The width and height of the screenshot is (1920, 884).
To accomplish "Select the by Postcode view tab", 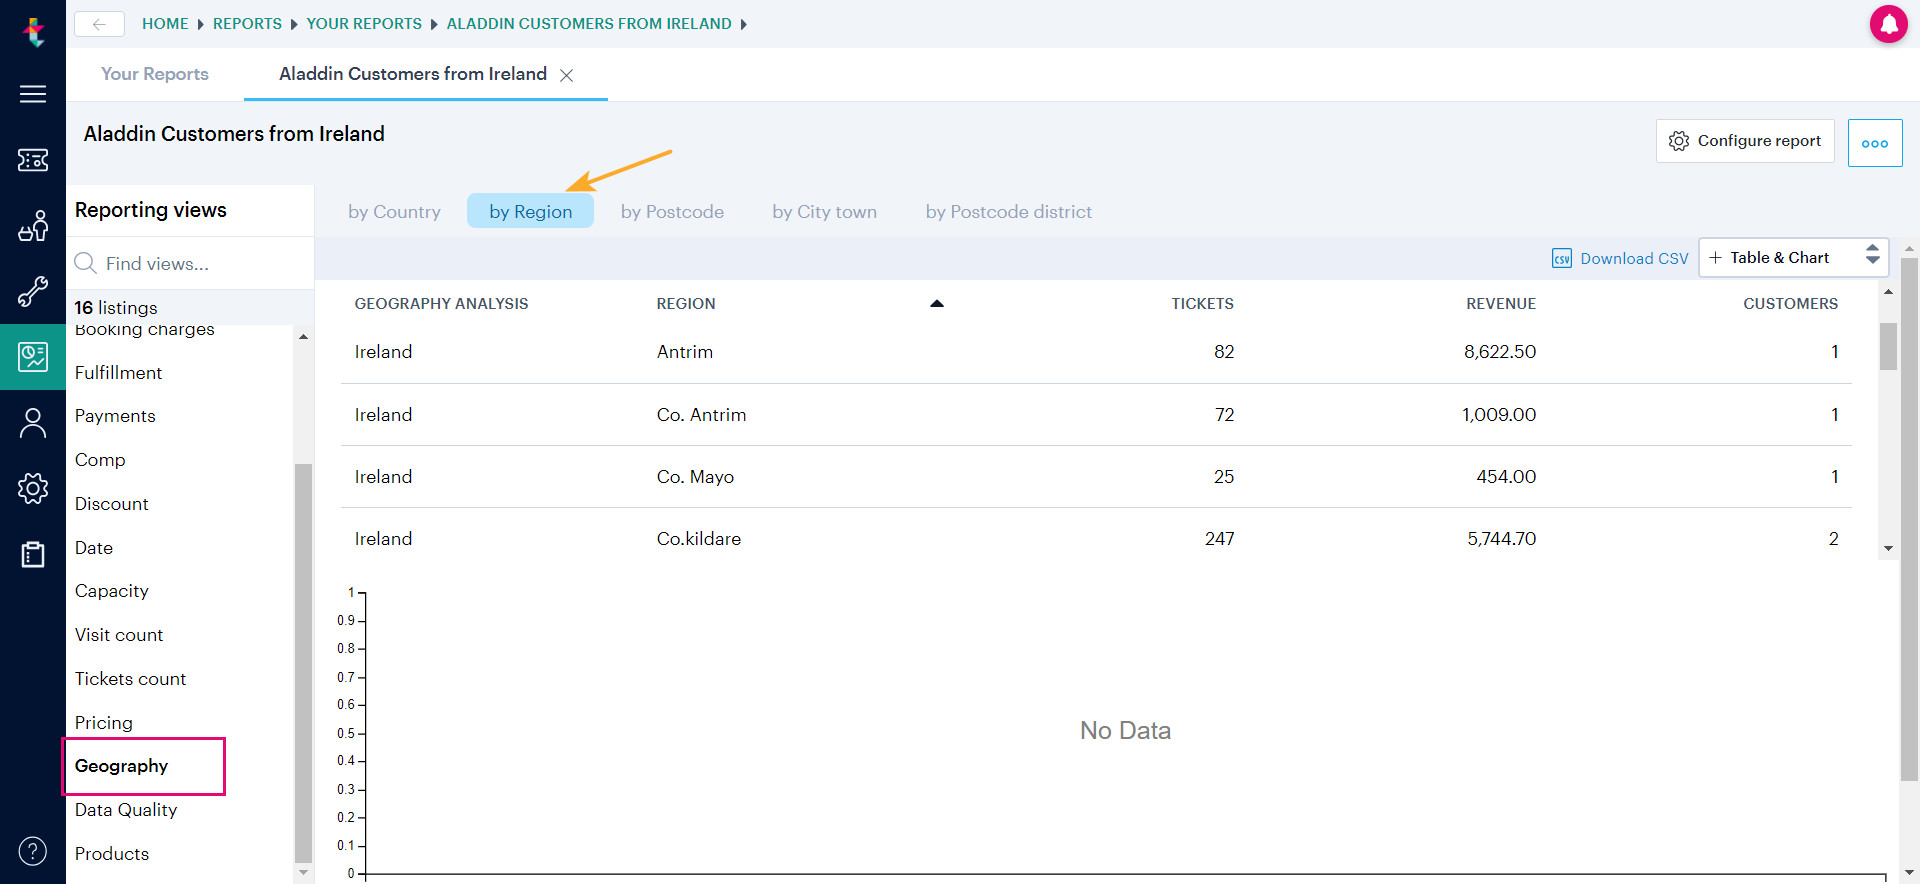I will coord(672,211).
